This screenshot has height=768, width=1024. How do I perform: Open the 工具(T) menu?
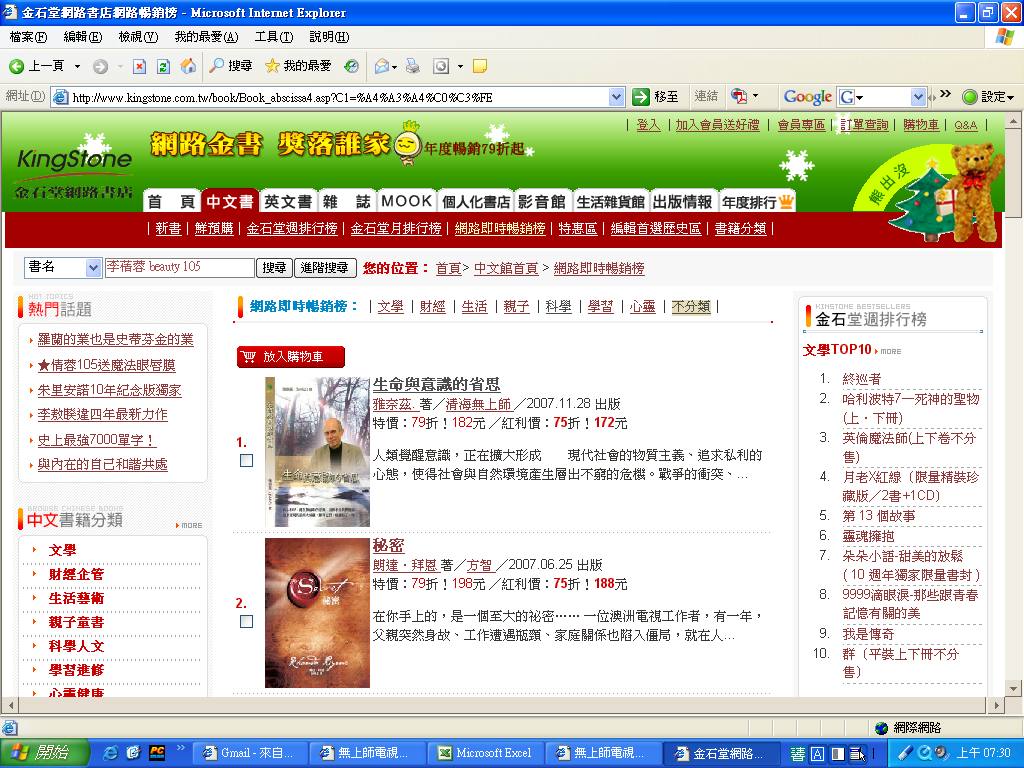tap(274, 37)
